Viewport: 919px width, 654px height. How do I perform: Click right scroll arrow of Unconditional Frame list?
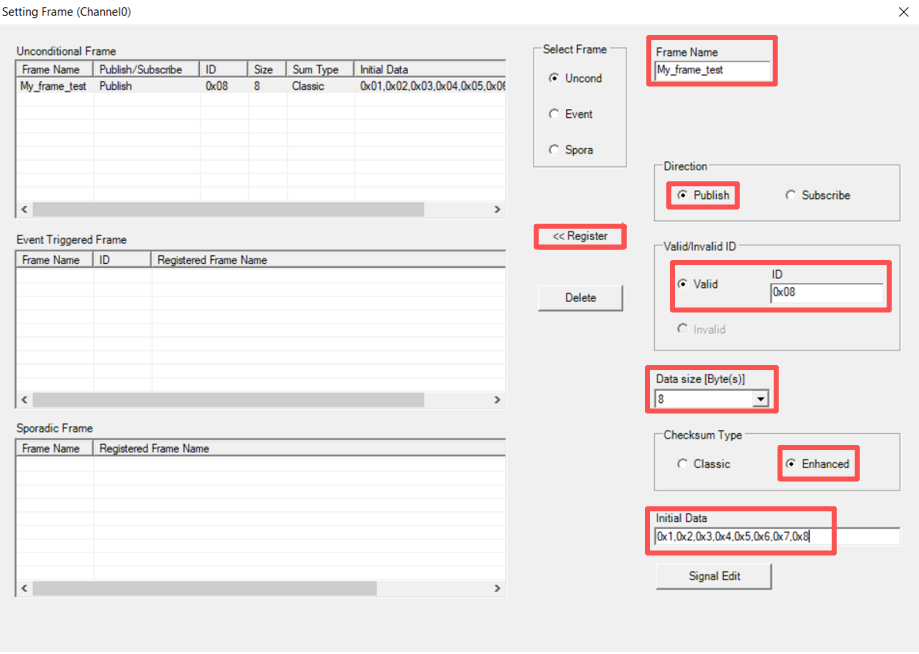497,210
